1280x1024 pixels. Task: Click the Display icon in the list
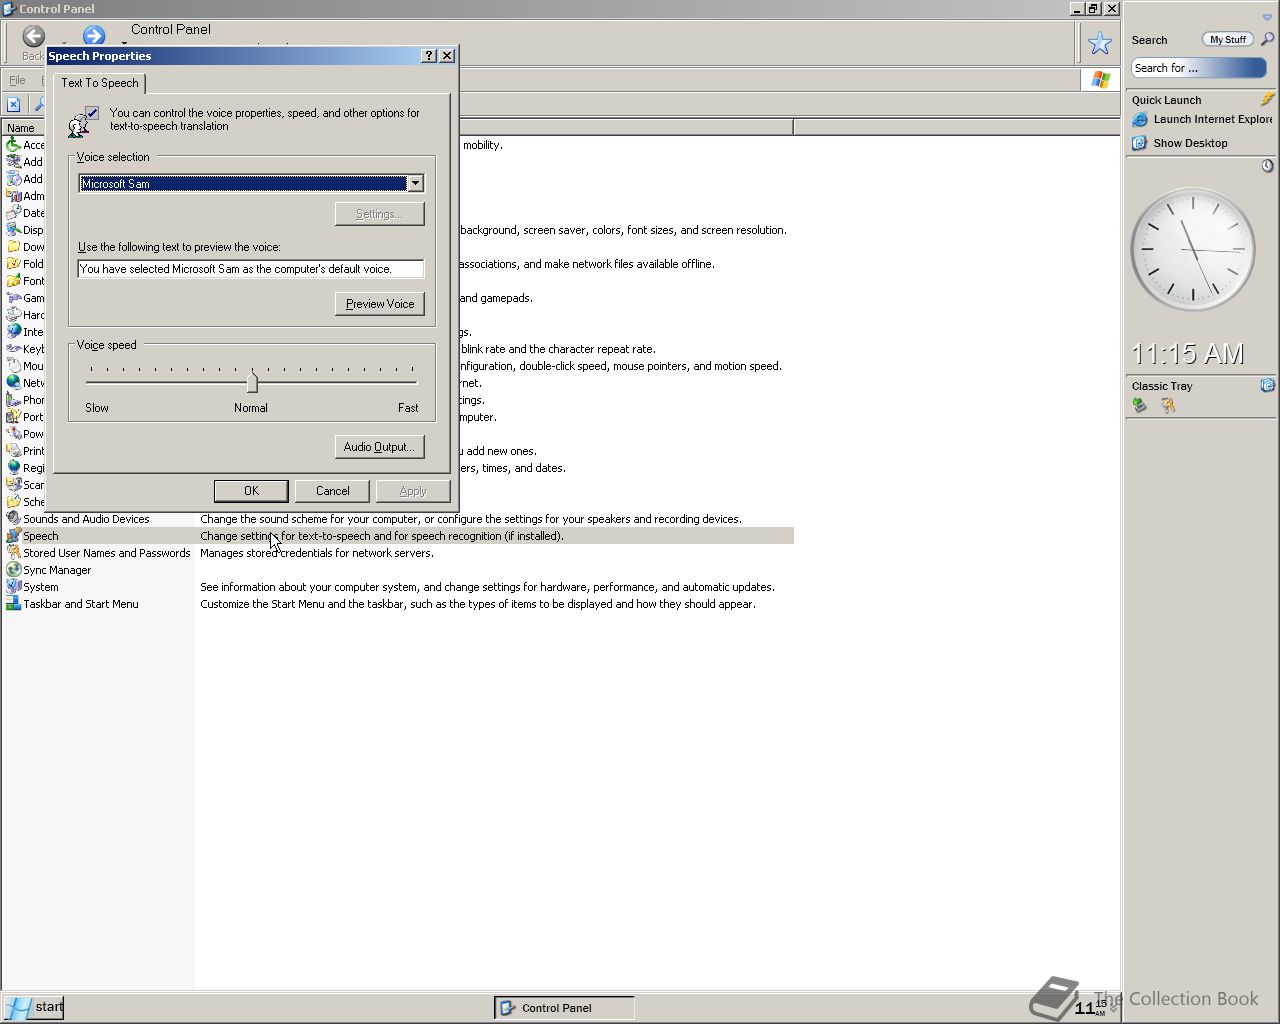(x=14, y=230)
